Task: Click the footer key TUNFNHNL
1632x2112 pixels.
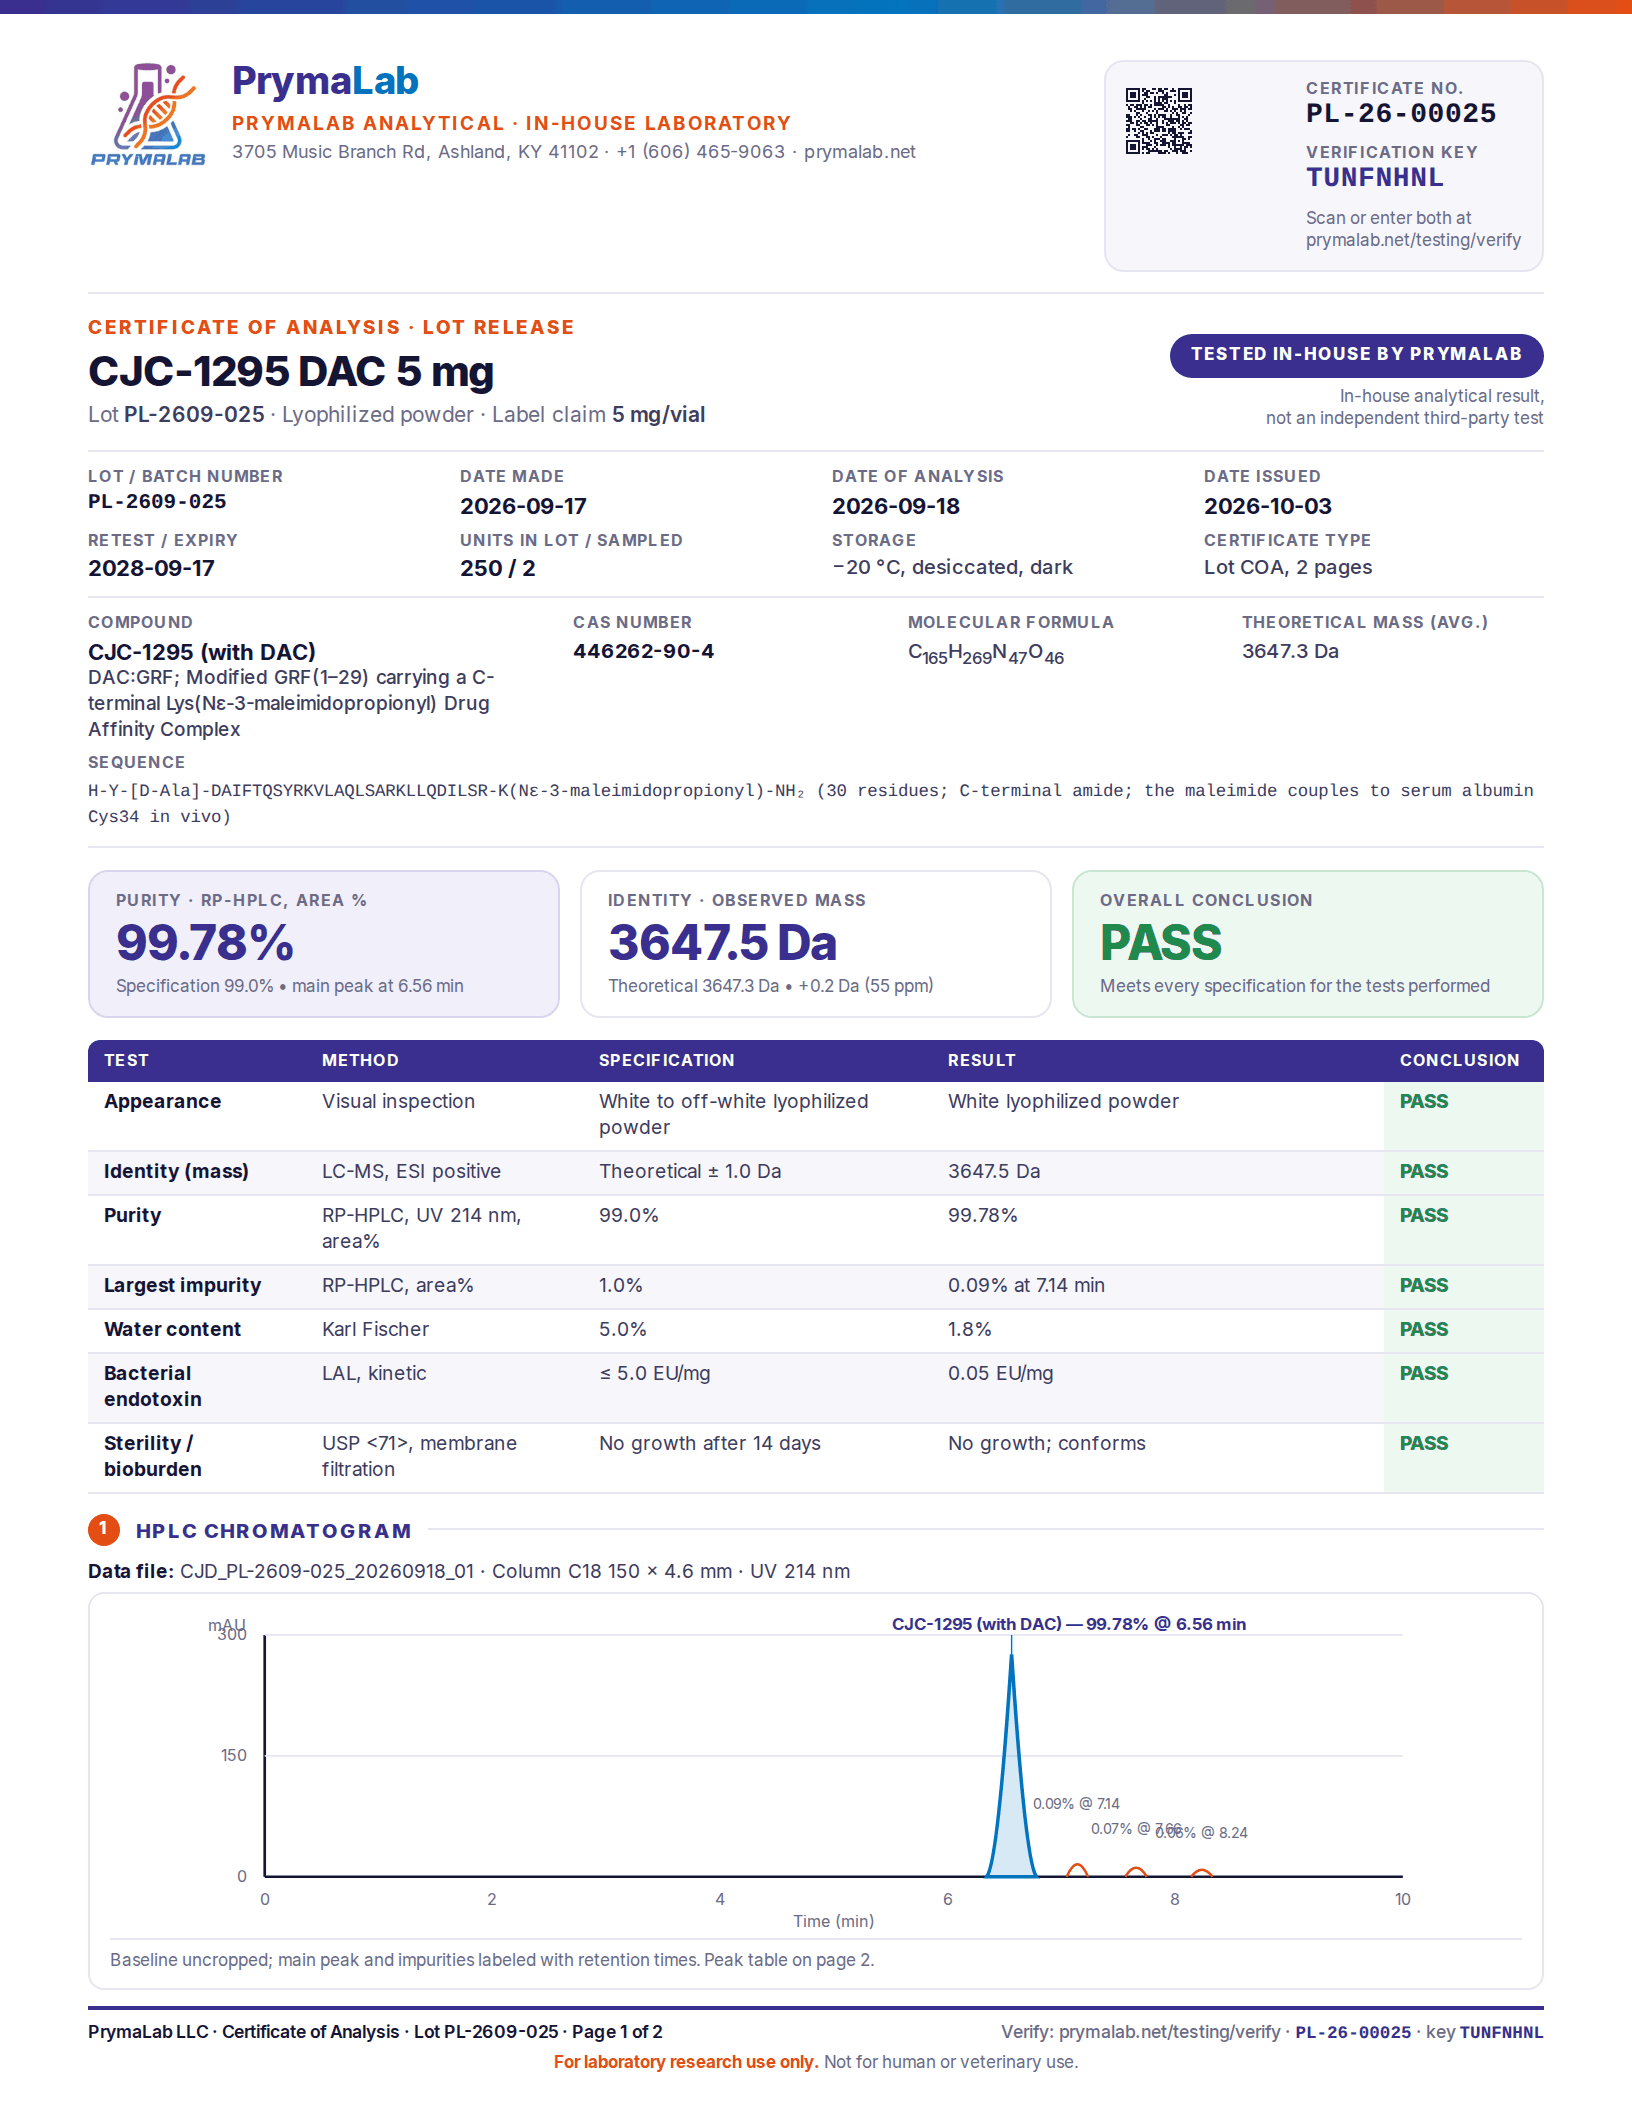Action: point(1501,2032)
